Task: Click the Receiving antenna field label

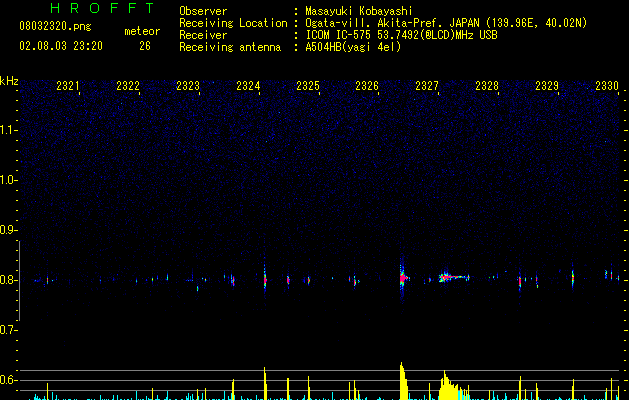Action: [230, 47]
